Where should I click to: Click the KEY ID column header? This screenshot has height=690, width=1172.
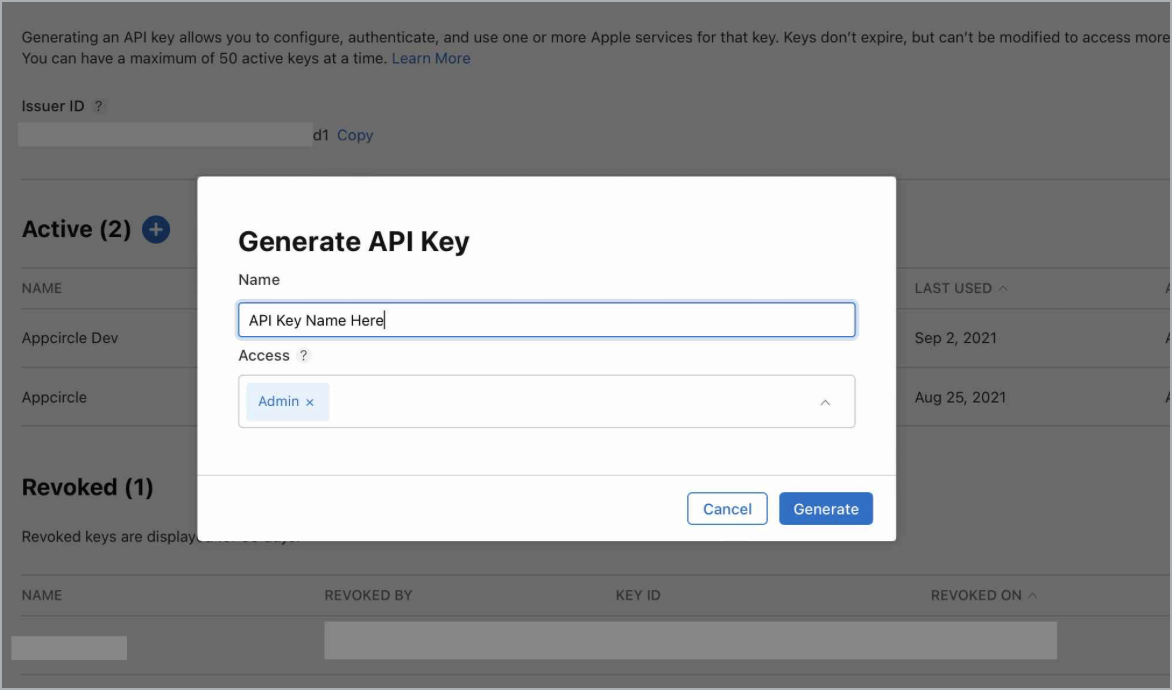tap(638, 595)
